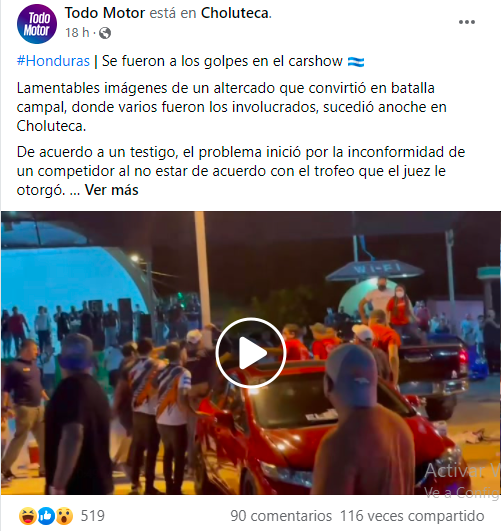Open the Todo Motor page name

tap(105, 13)
